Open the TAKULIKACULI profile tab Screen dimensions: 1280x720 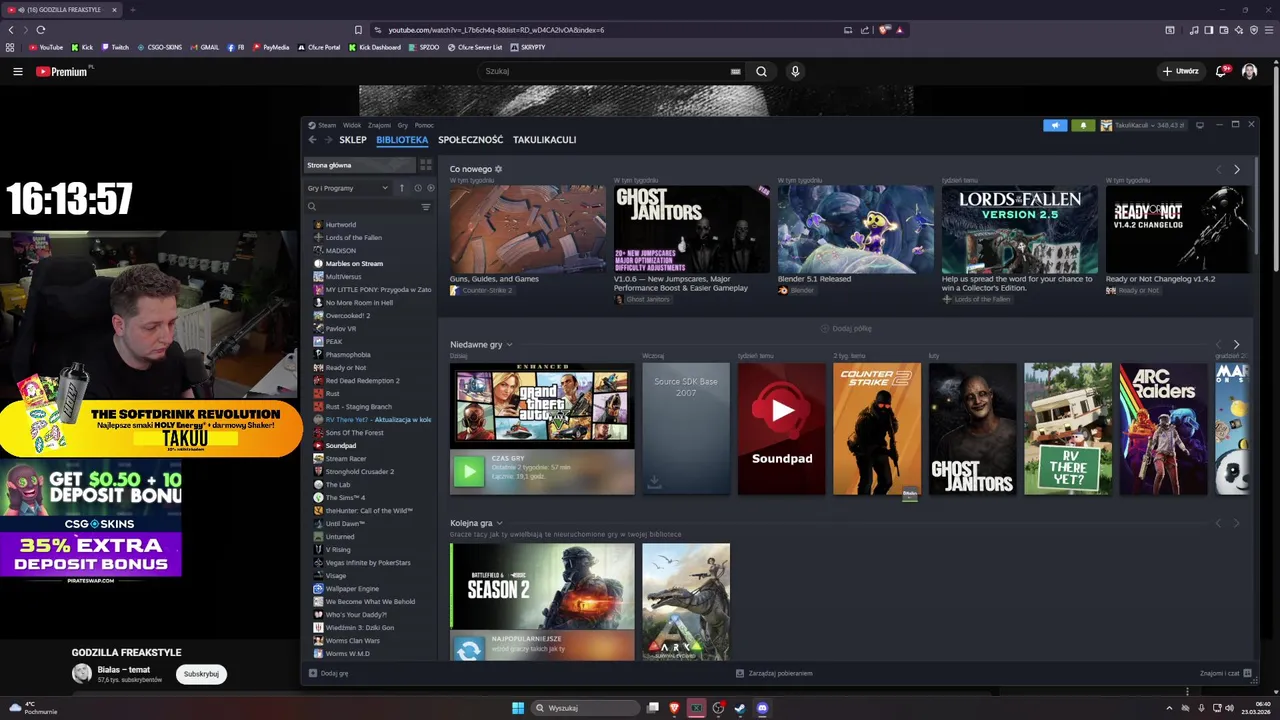point(544,140)
